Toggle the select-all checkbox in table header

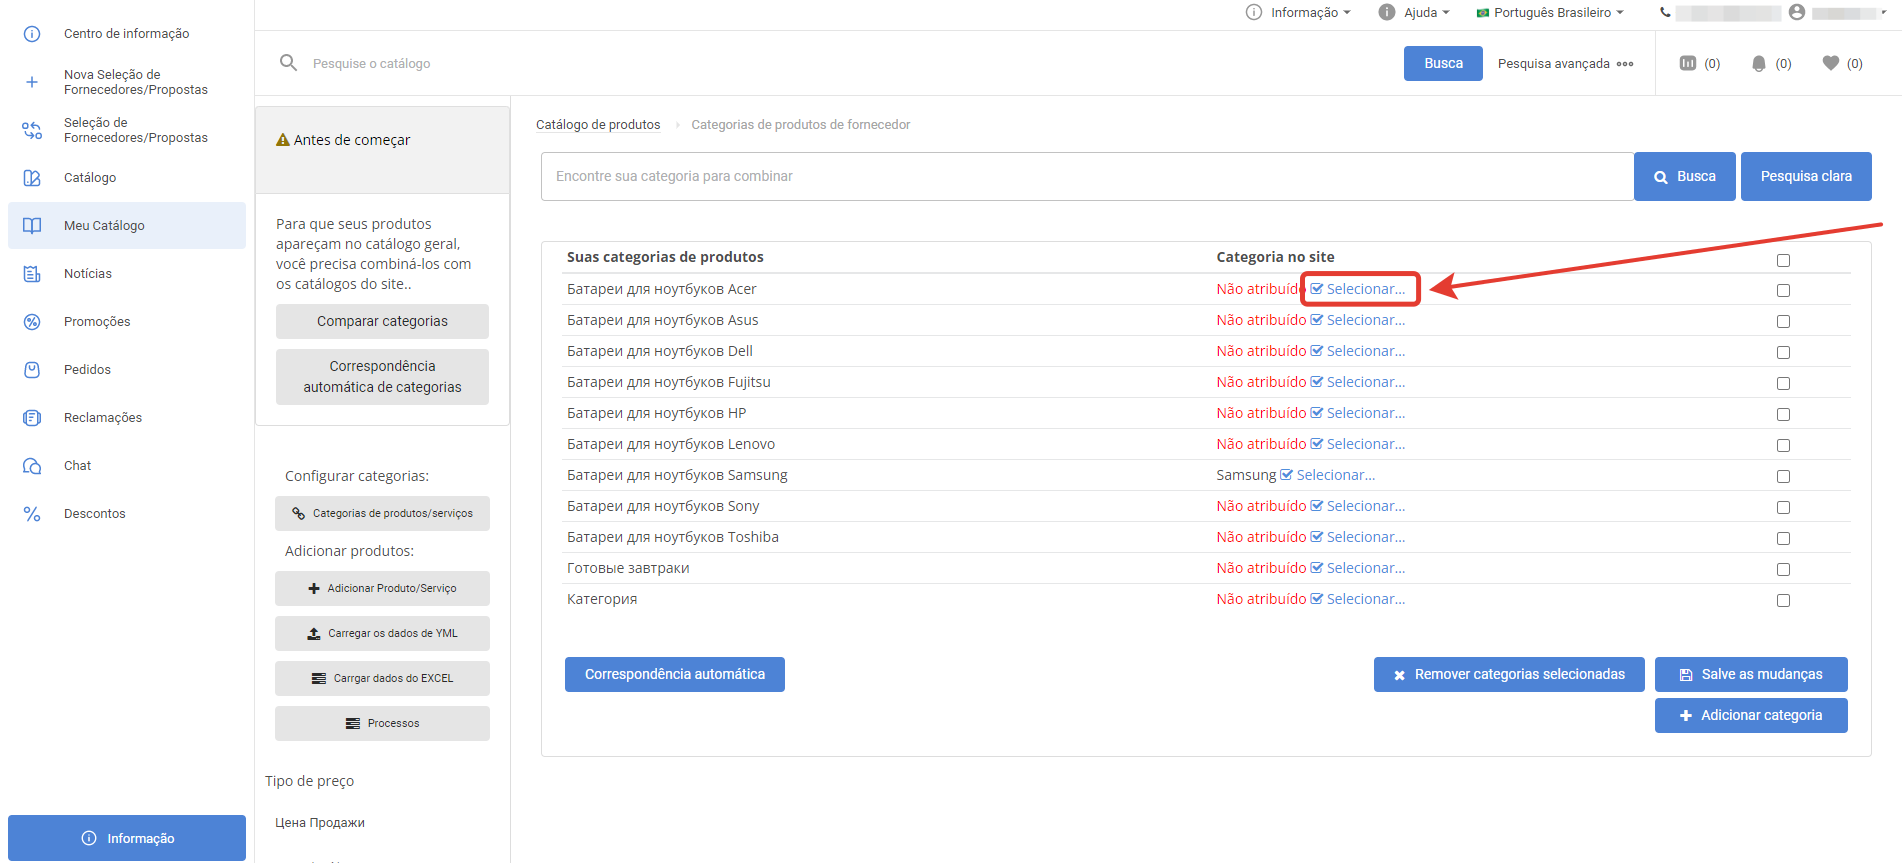[1783, 260]
